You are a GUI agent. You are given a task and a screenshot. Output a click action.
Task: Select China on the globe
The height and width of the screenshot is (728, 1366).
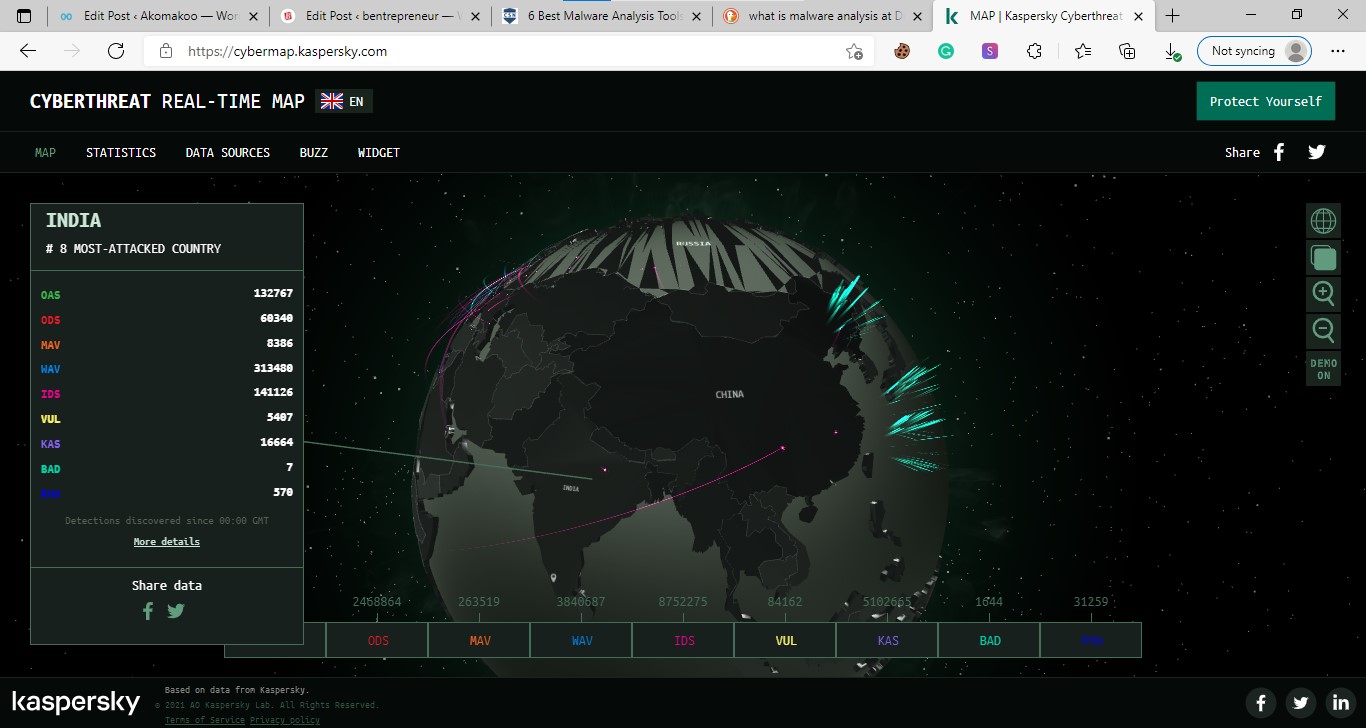tap(729, 394)
